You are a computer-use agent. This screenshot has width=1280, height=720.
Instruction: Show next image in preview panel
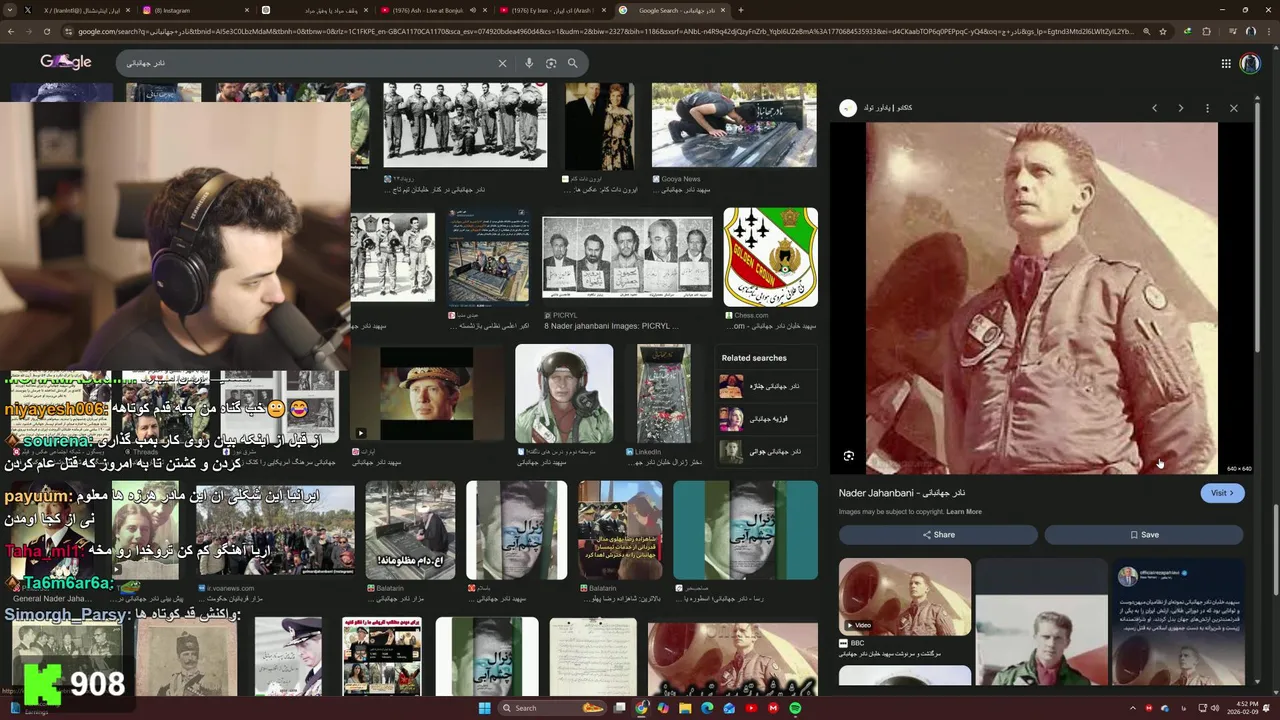pyautogui.click(x=1181, y=108)
